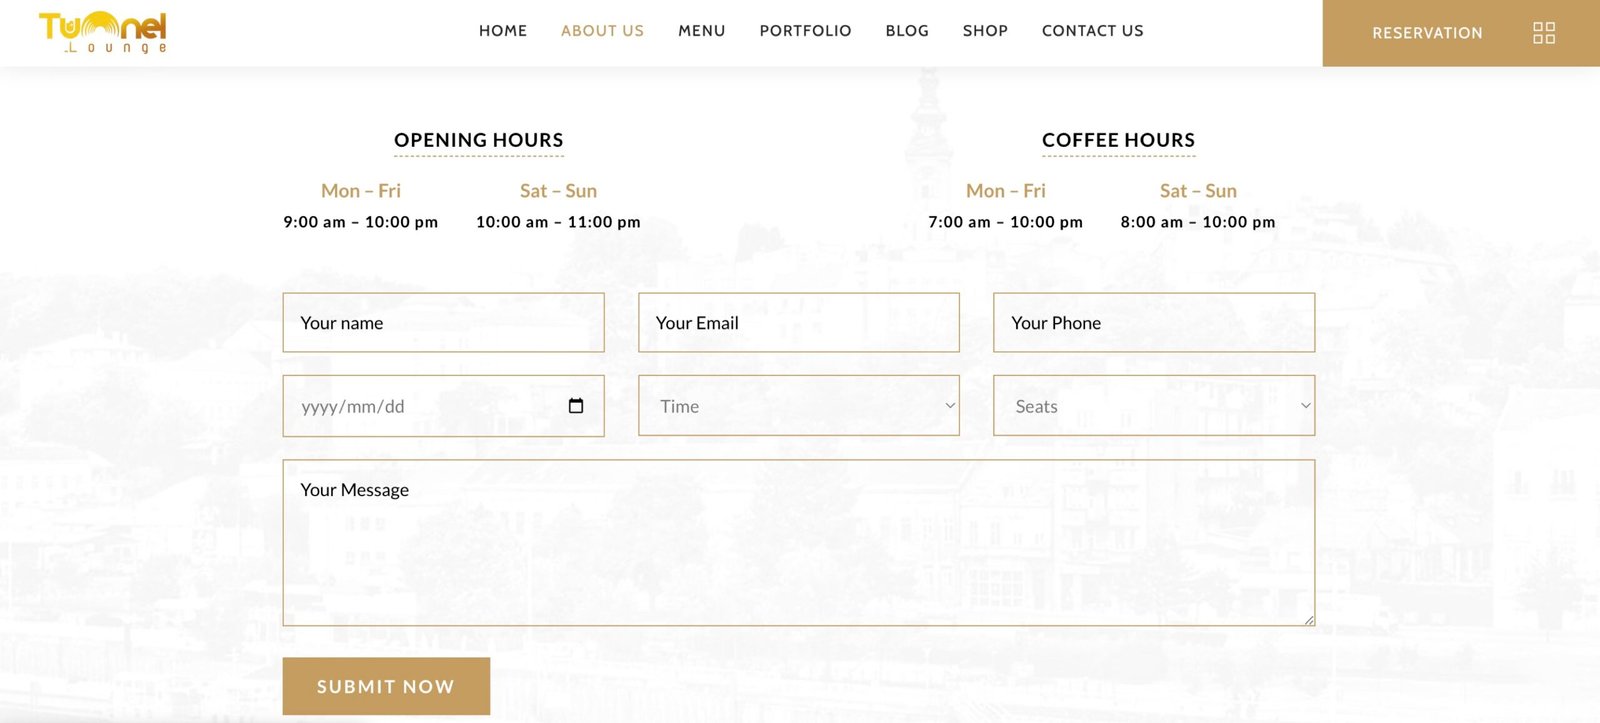The height and width of the screenshot is (723, 1600).
Task: Click the yyyy/mm/dd date field
Action: coord(420,406)
